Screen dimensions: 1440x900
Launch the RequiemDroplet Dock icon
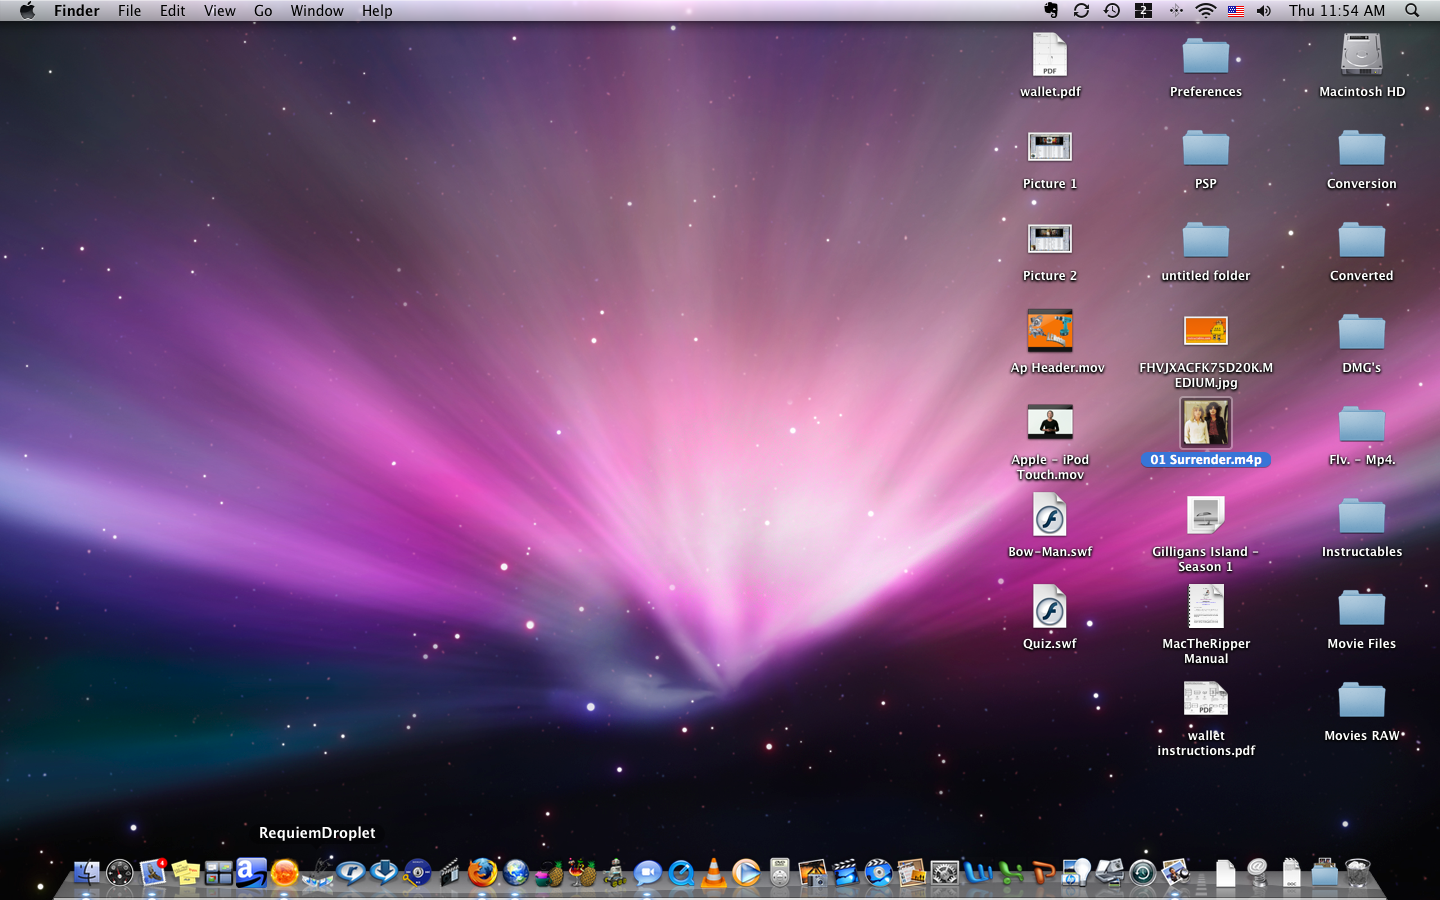pos(318,873)
